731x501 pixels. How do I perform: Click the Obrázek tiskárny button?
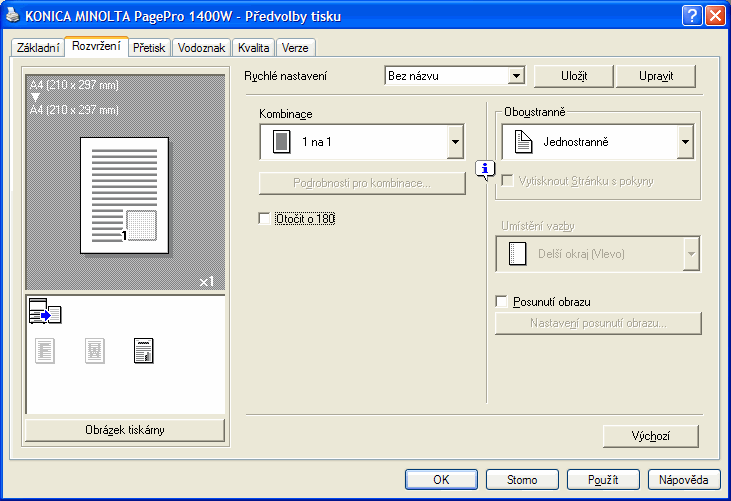pos(125,430)
